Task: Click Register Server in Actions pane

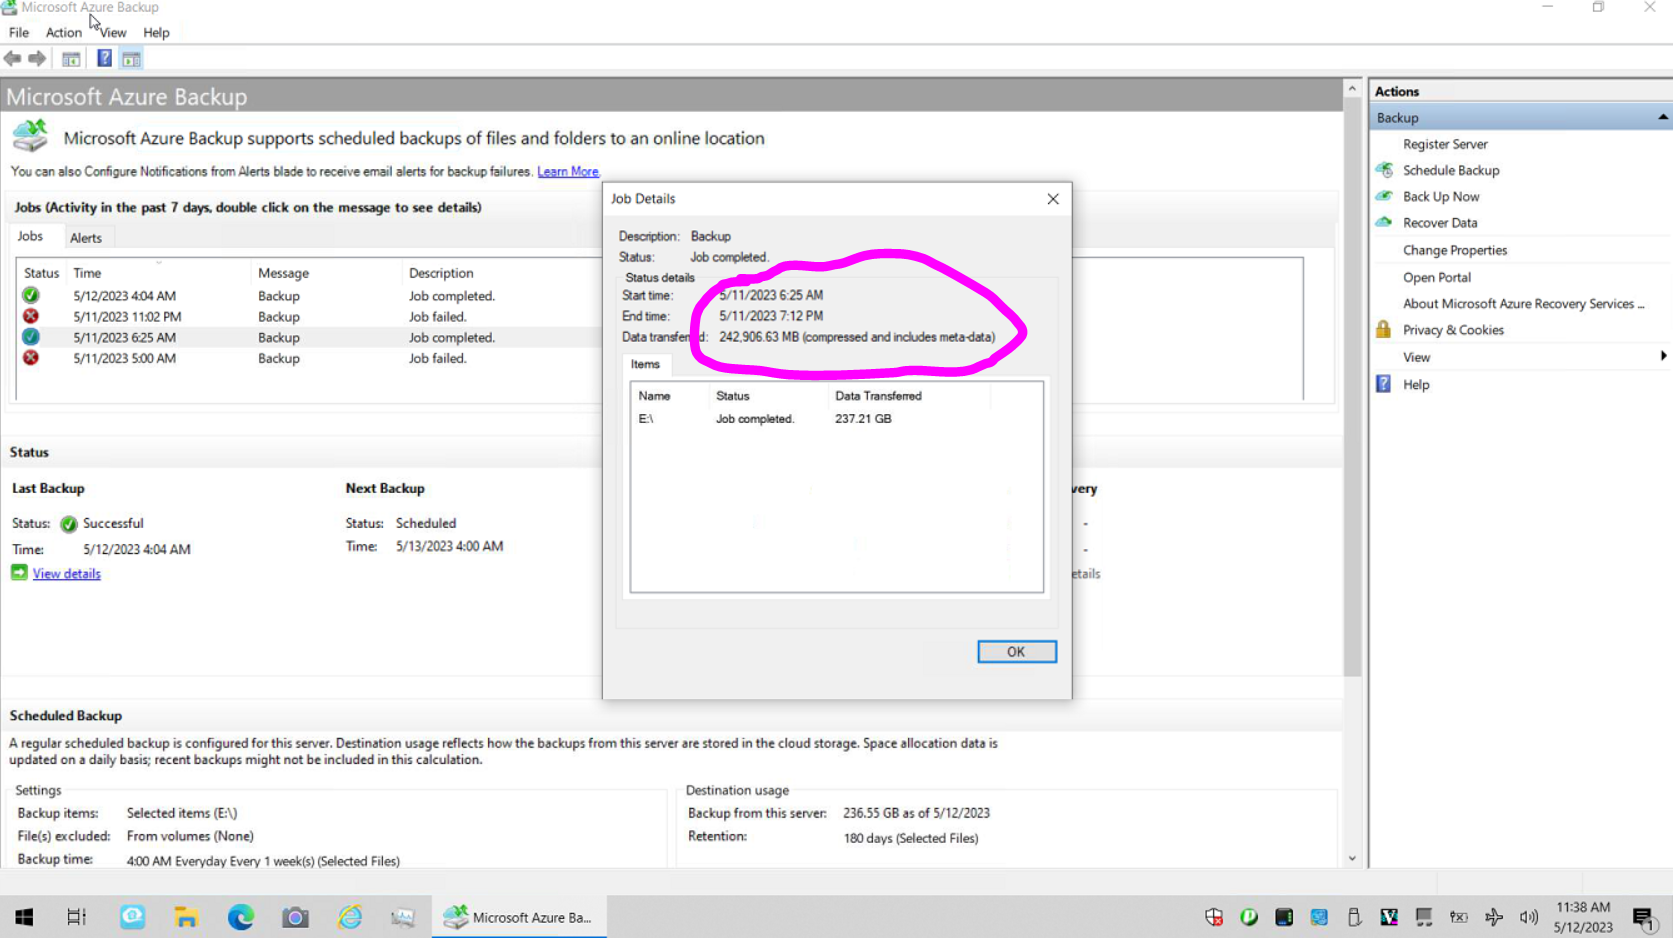Action: click(x=1445, y=144)
